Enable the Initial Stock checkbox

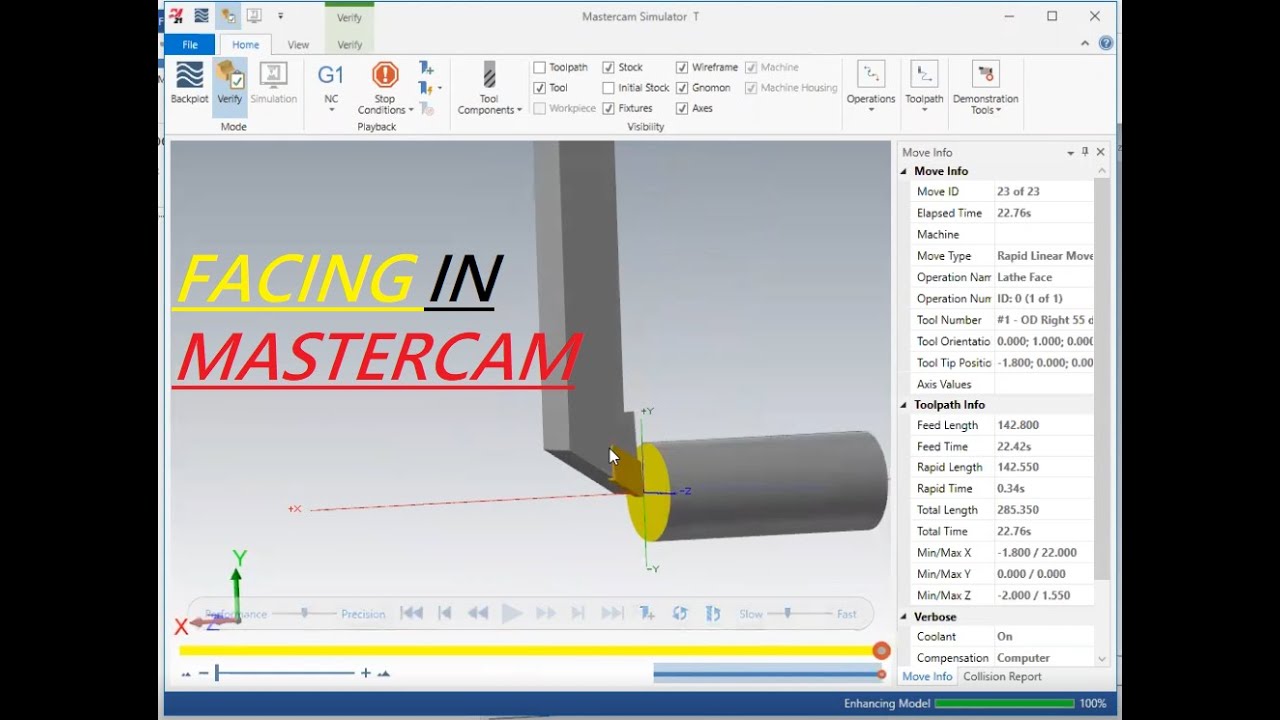click(x=608, y=88)
